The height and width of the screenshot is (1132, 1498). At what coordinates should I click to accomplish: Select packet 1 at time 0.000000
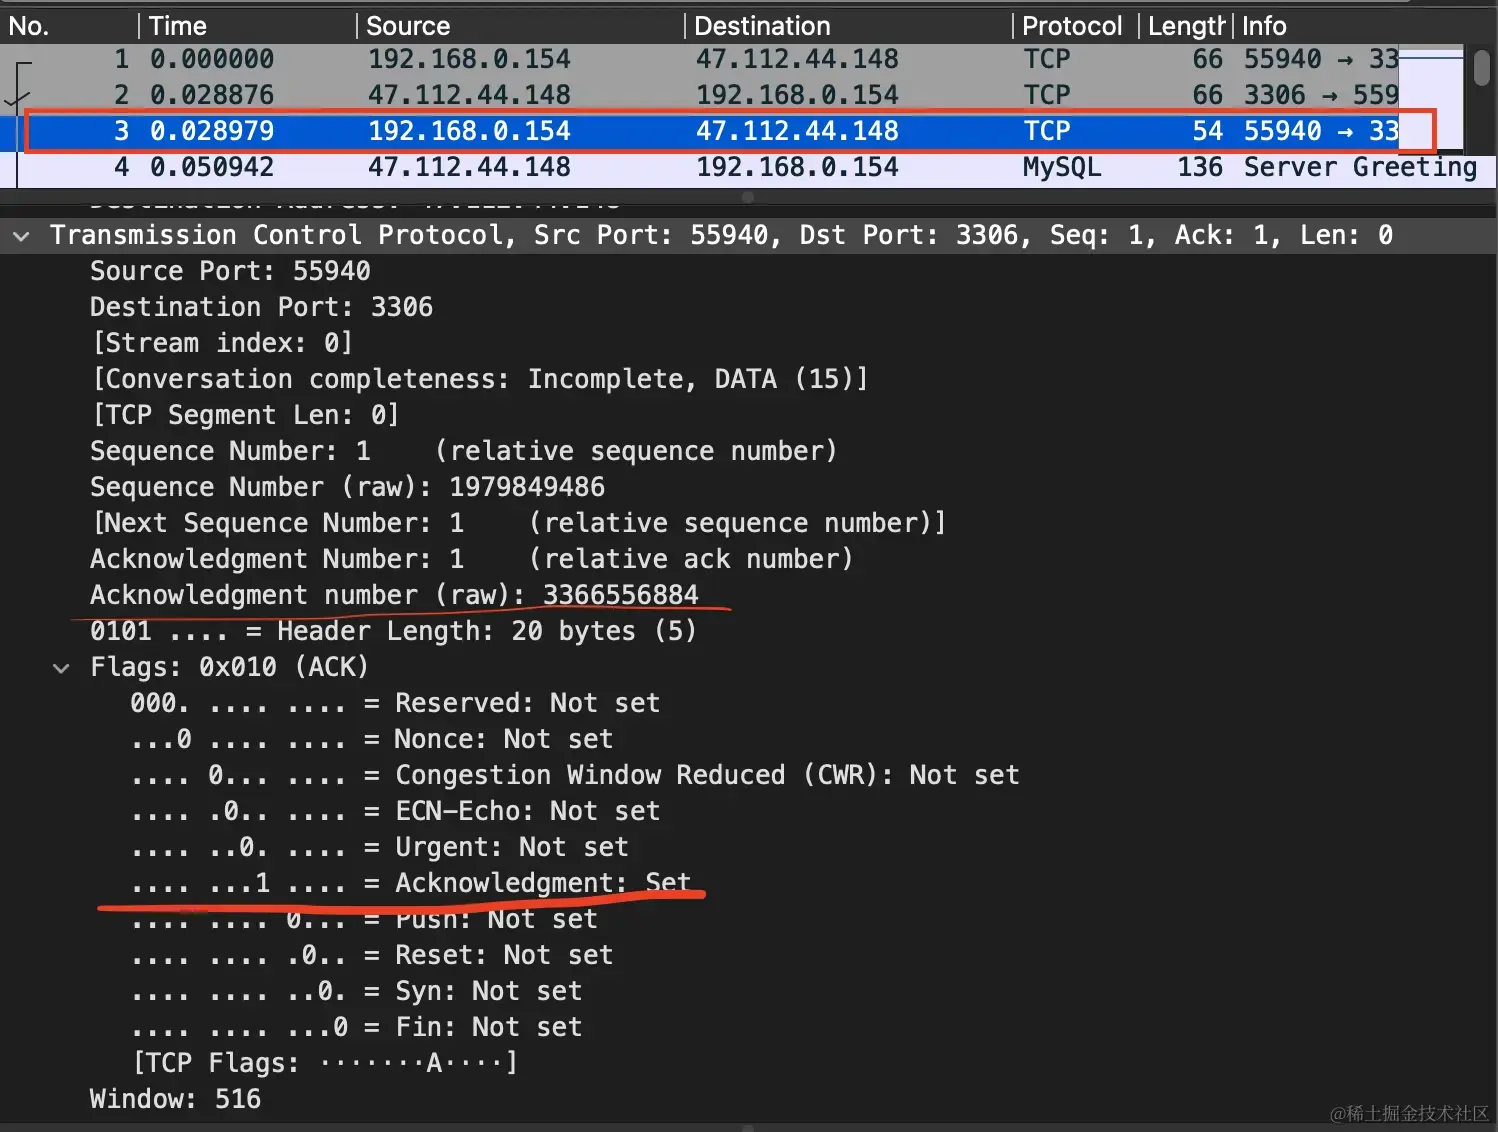tap(700, 59)
